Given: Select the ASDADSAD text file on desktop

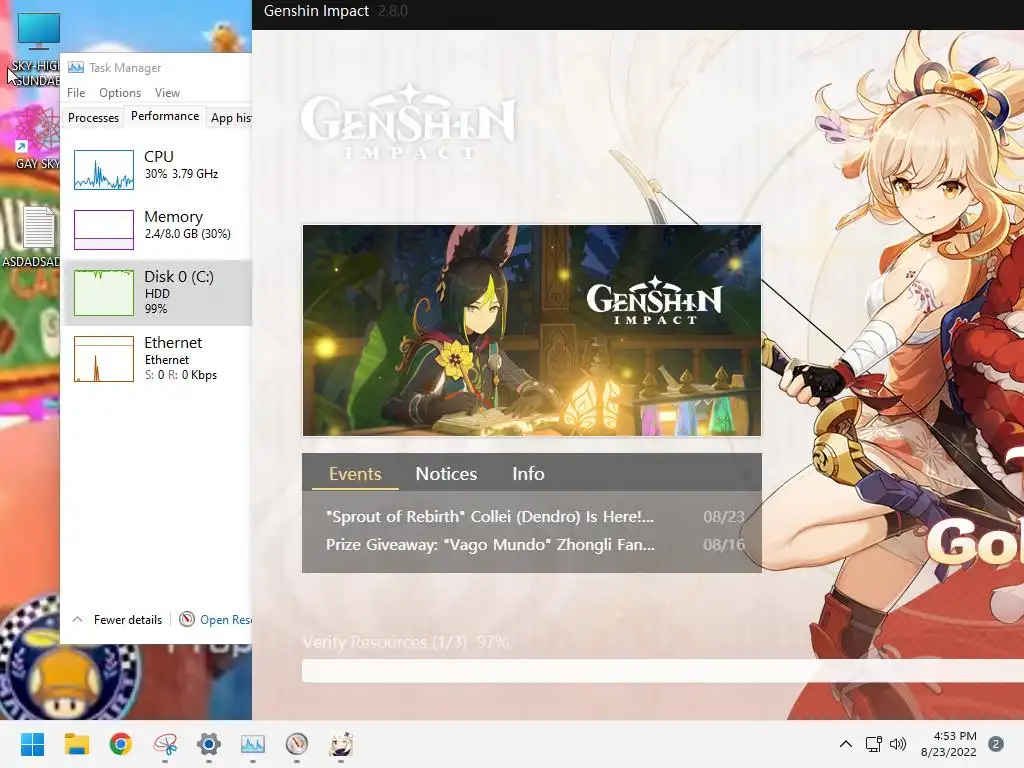Looking at the screenshot, I should pyautogui.click(x=33, y=236).
